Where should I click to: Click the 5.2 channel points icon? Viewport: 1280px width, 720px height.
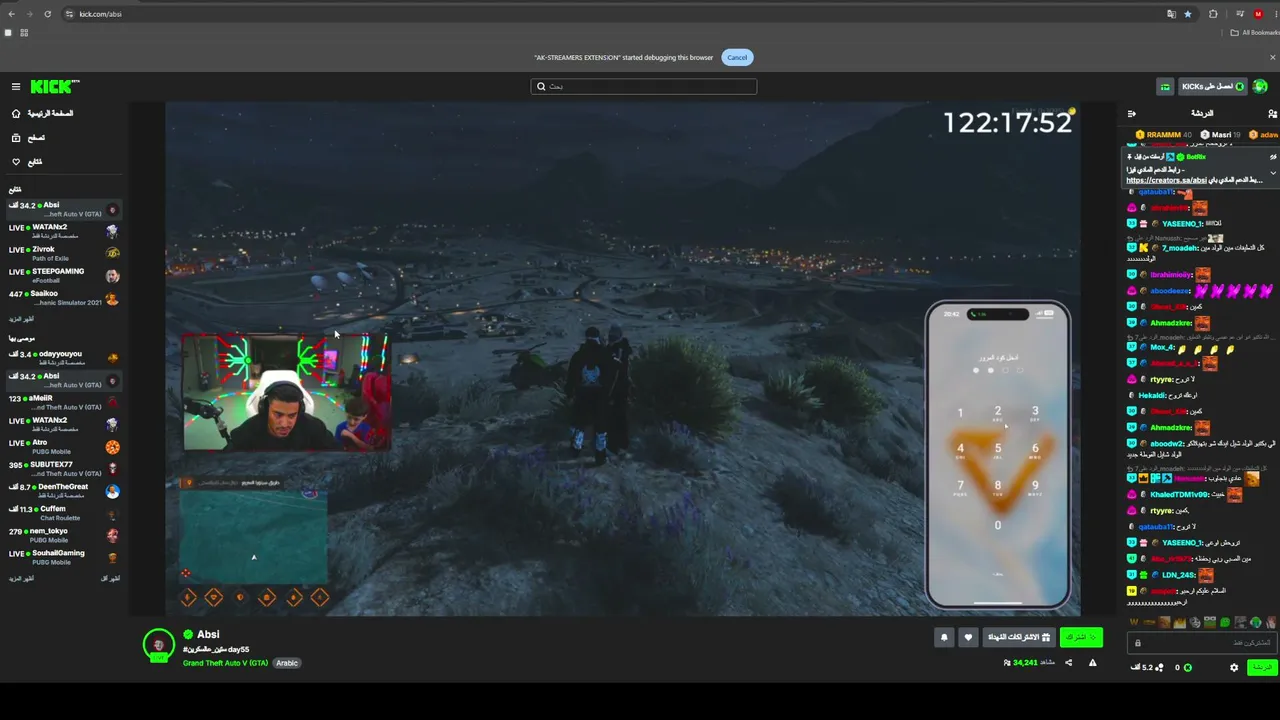pos(1158,667)
